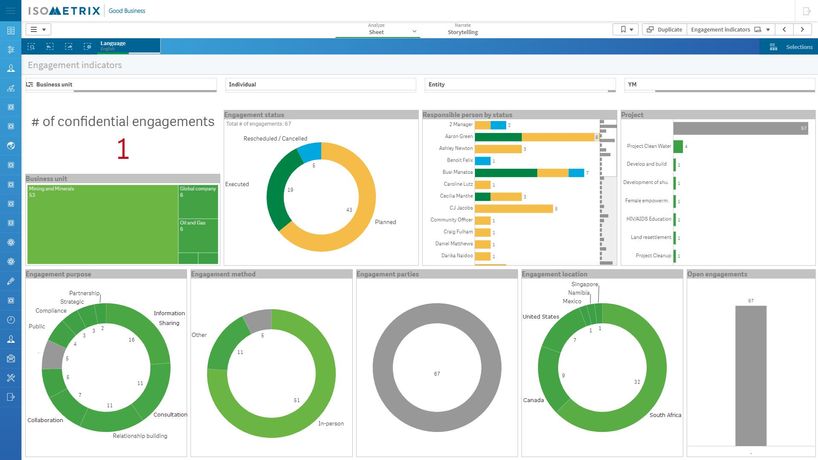Screen dimensions: 818x460
Task: Click the table grid icon in the sidebar
Action: tap(10, 30)
